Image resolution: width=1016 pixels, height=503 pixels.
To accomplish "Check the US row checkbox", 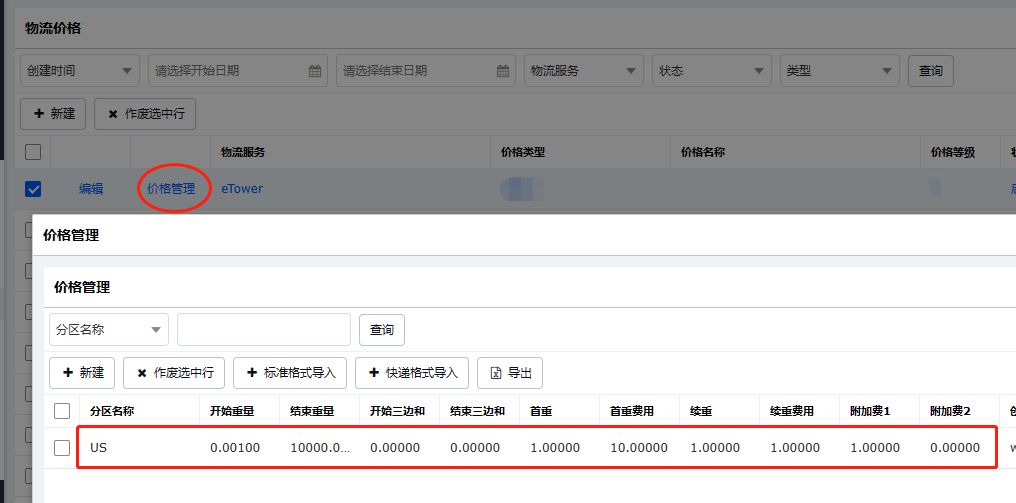I will tap(62, 447).
